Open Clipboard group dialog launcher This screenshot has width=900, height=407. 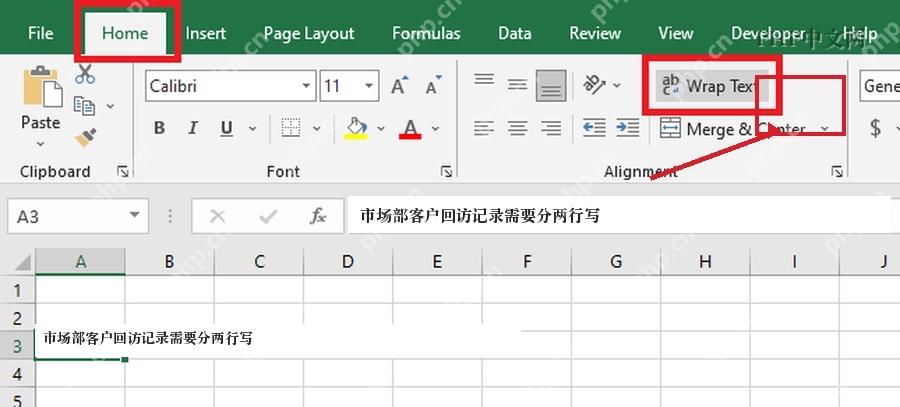[122, 171]
